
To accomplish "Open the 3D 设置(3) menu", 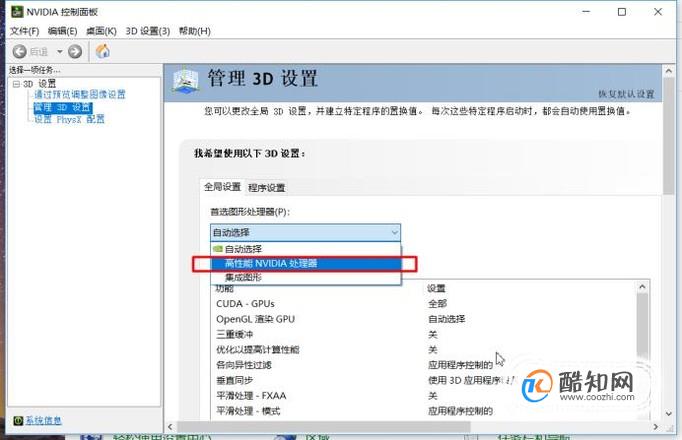I will [x=147, y=31].
